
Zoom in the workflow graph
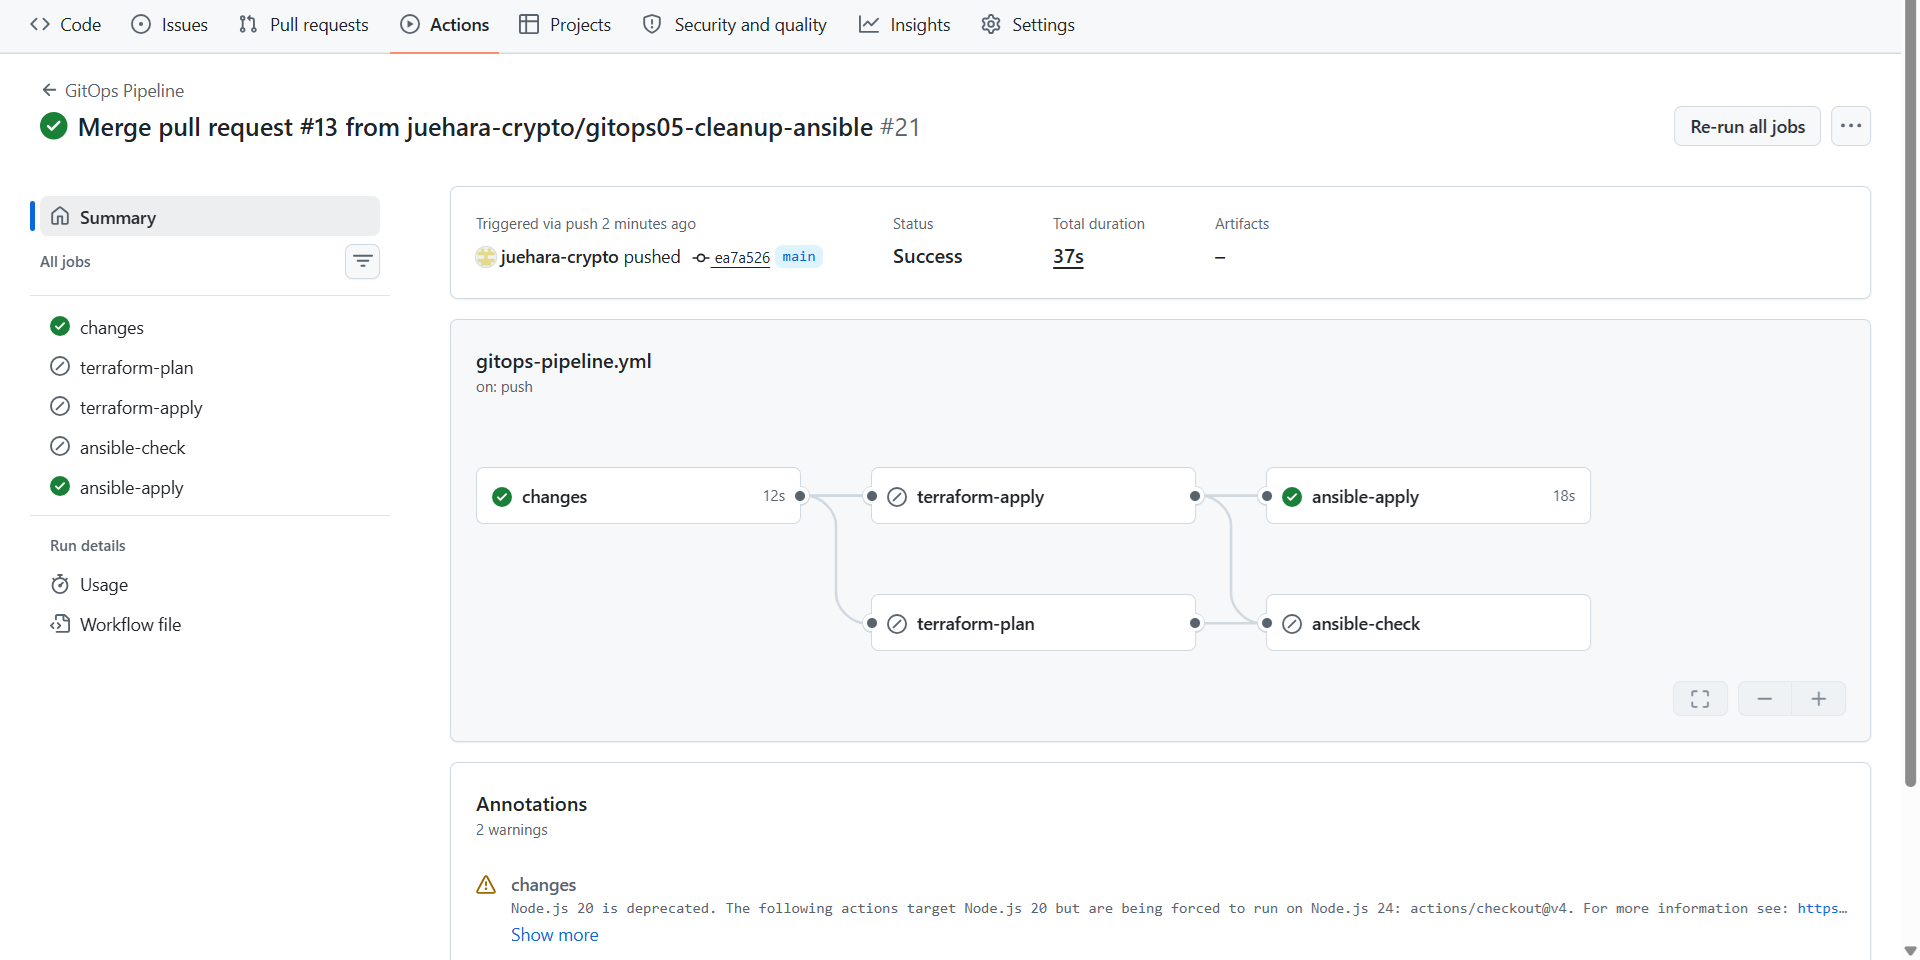[x=1819, y=699]
